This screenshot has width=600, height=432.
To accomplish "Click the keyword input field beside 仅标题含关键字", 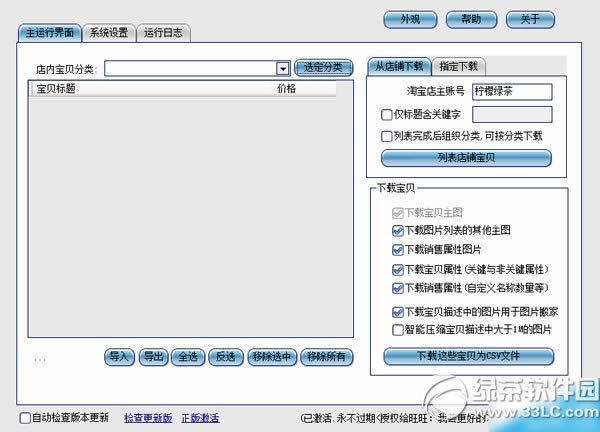I will click(512, 114).
